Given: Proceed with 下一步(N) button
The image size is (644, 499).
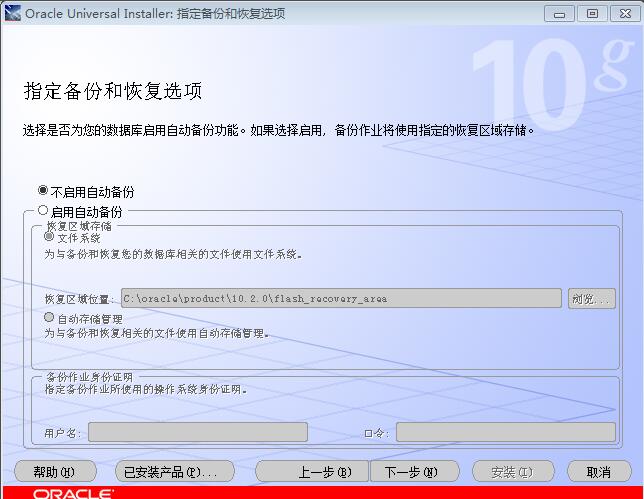Looking at the screenshot, I should click(414, 471).
